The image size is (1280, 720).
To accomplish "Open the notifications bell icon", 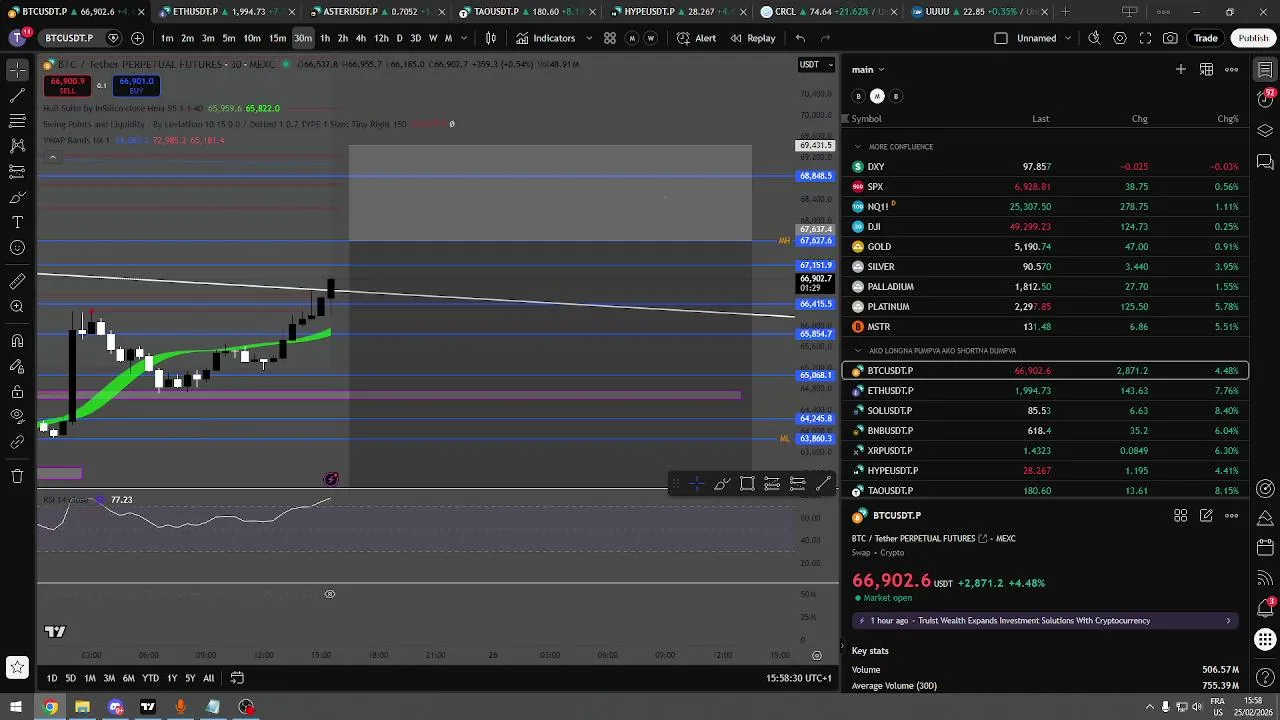I will 1265,609.
